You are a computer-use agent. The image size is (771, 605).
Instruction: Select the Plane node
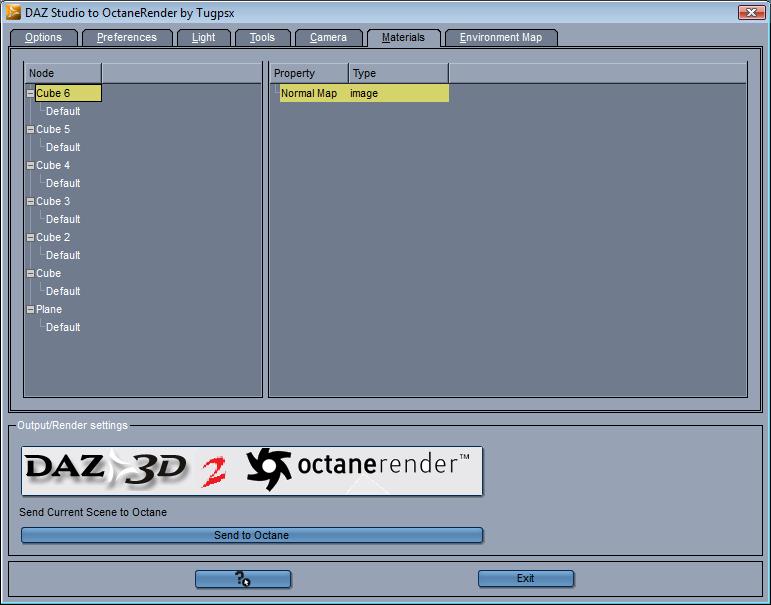click(x=49, y=309)
